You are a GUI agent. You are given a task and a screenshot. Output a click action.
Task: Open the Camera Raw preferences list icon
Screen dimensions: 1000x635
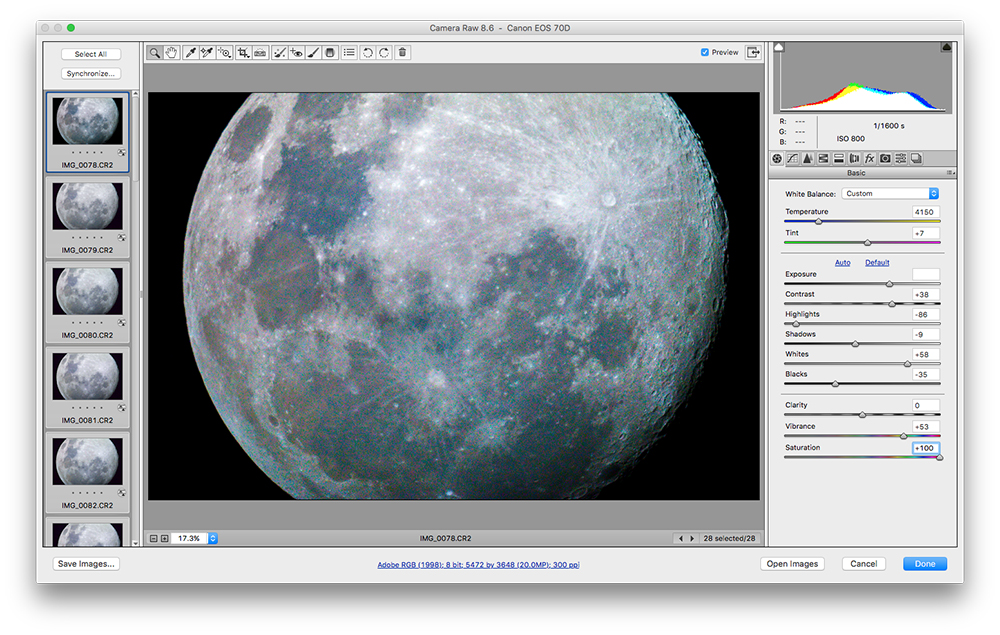pos(349,52)
